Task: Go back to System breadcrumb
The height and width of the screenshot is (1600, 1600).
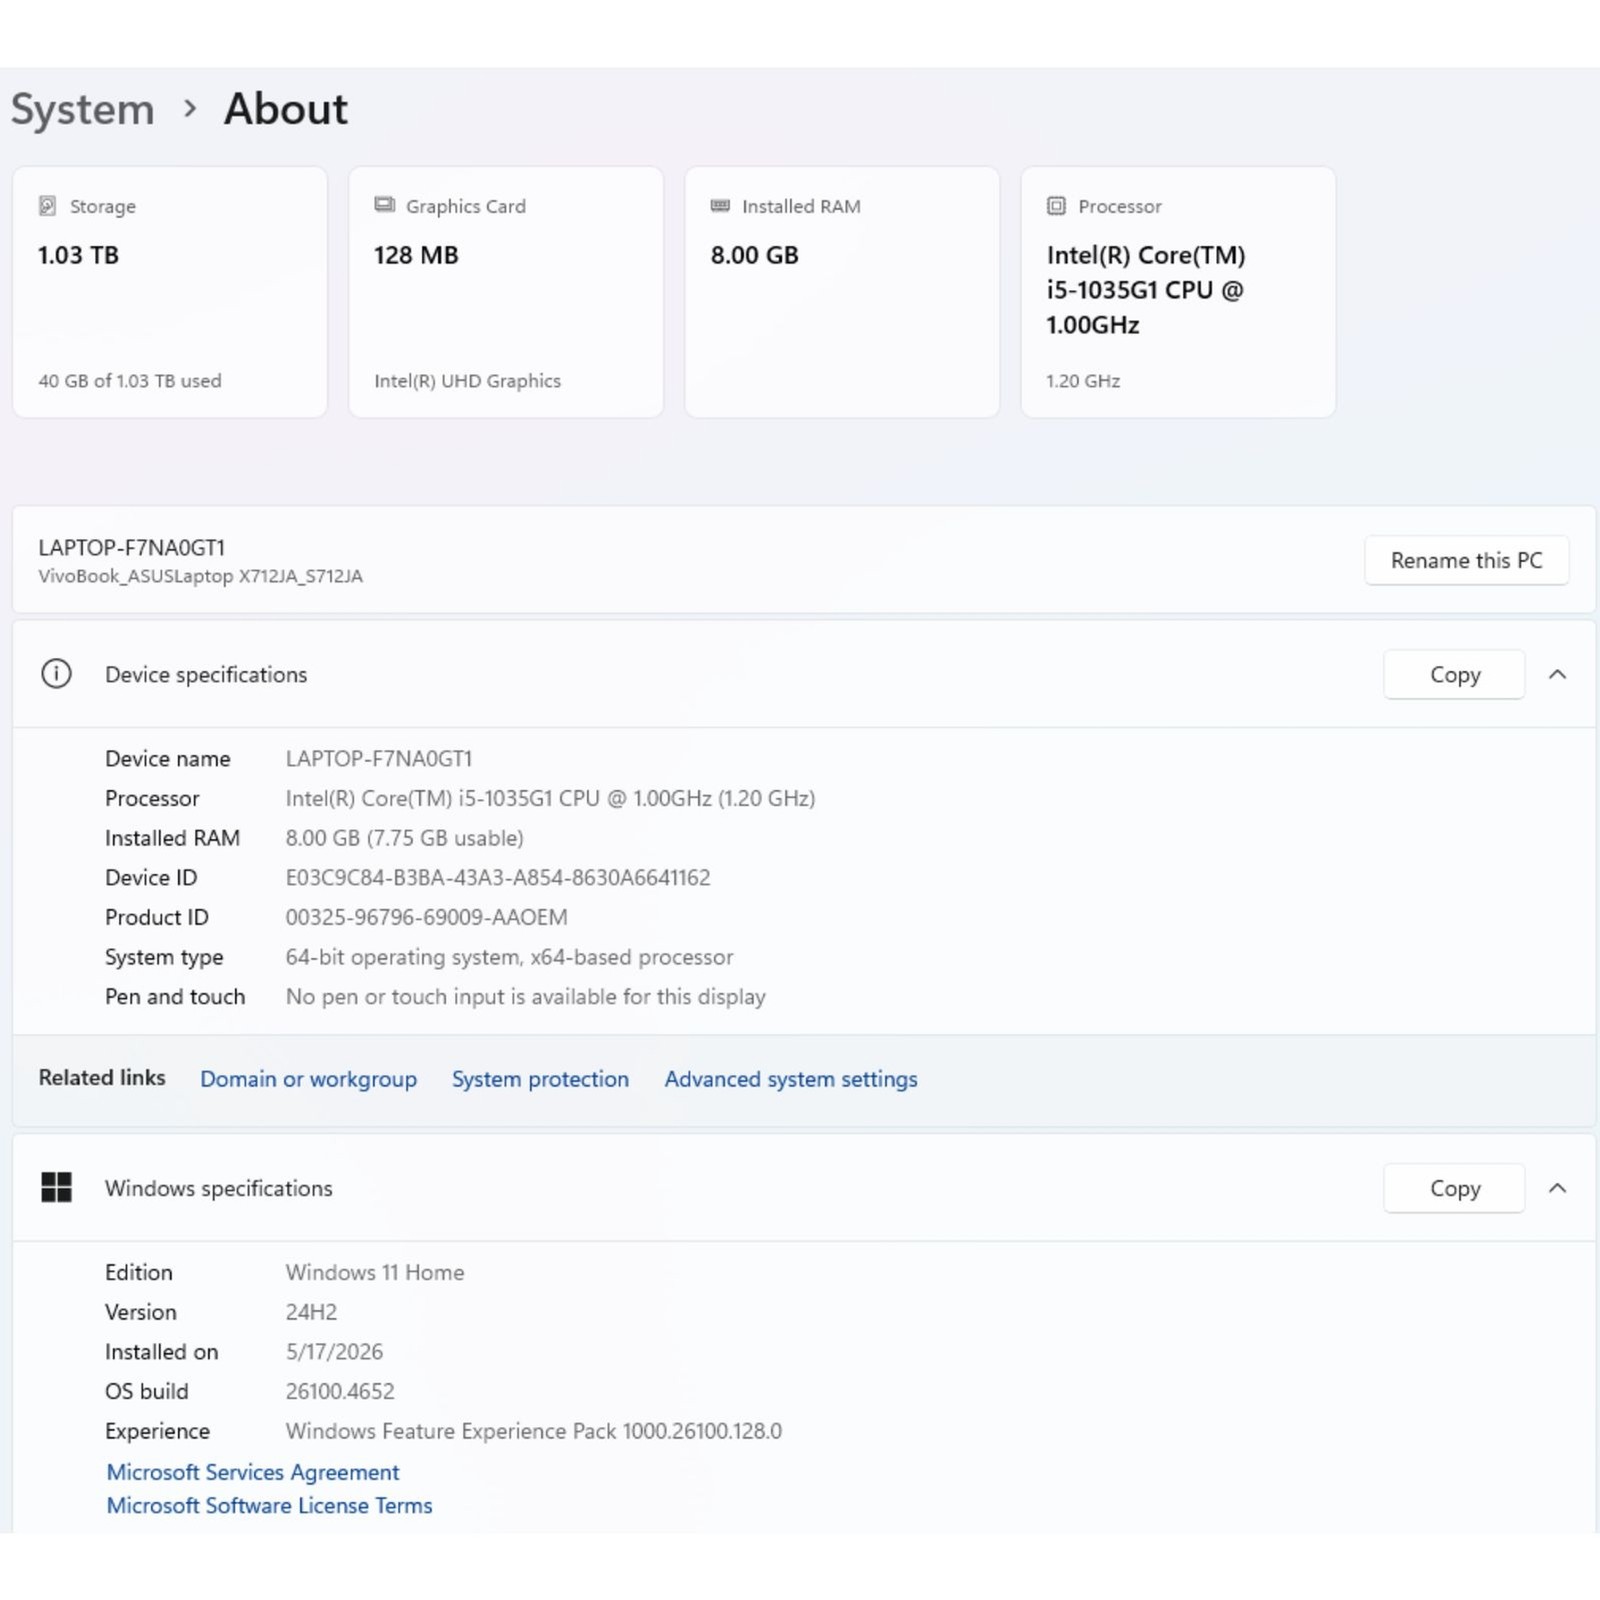Action: point(83,109)
